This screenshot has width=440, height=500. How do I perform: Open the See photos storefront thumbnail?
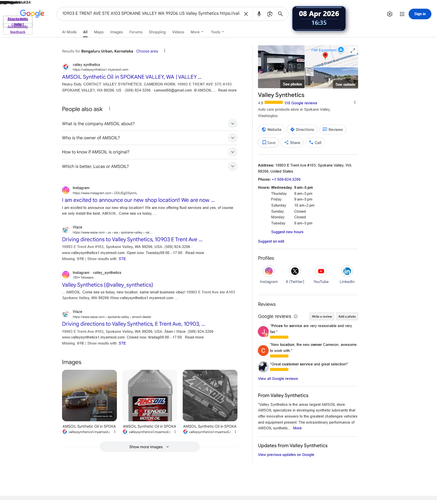click(x=281, y=67)
